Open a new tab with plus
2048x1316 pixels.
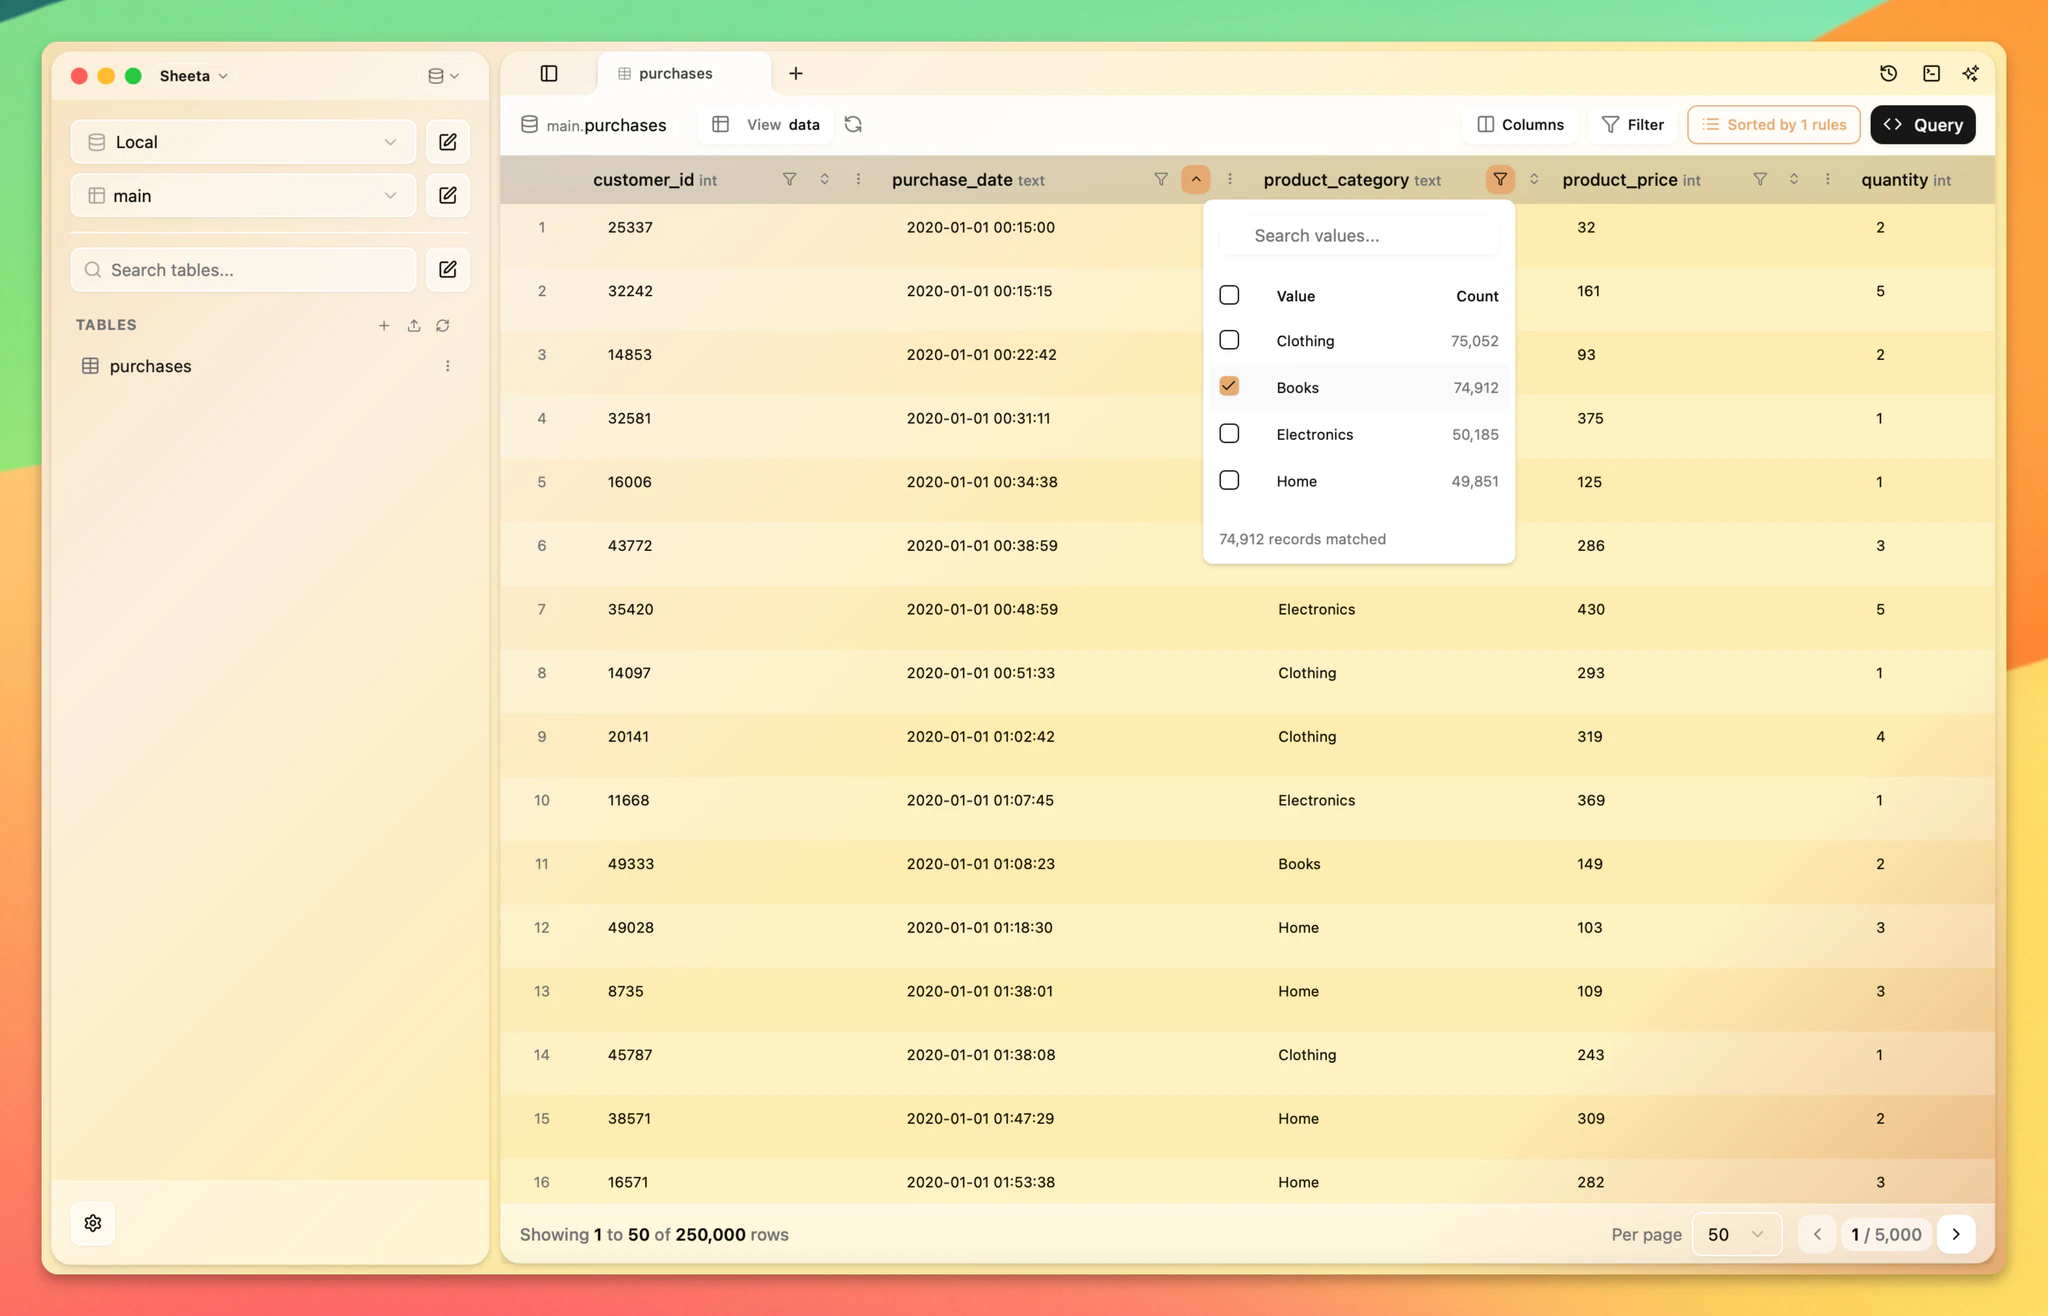tap(796, 73)
